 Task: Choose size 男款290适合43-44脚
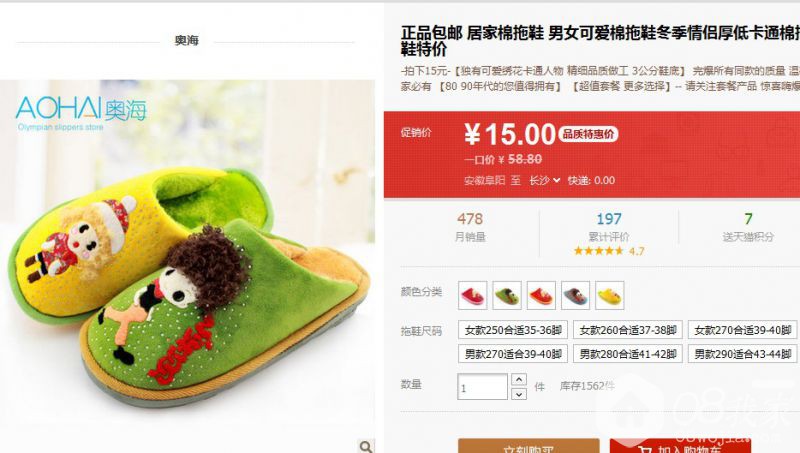click(x=742, y=354)
